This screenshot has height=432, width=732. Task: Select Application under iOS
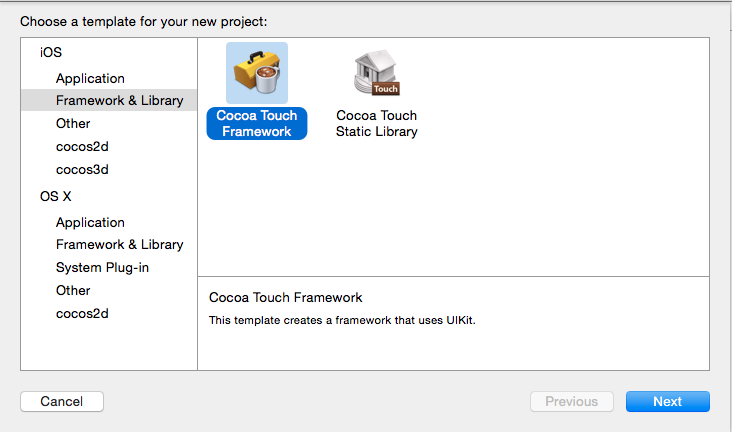pyautogui.click(x=90, y=78)
